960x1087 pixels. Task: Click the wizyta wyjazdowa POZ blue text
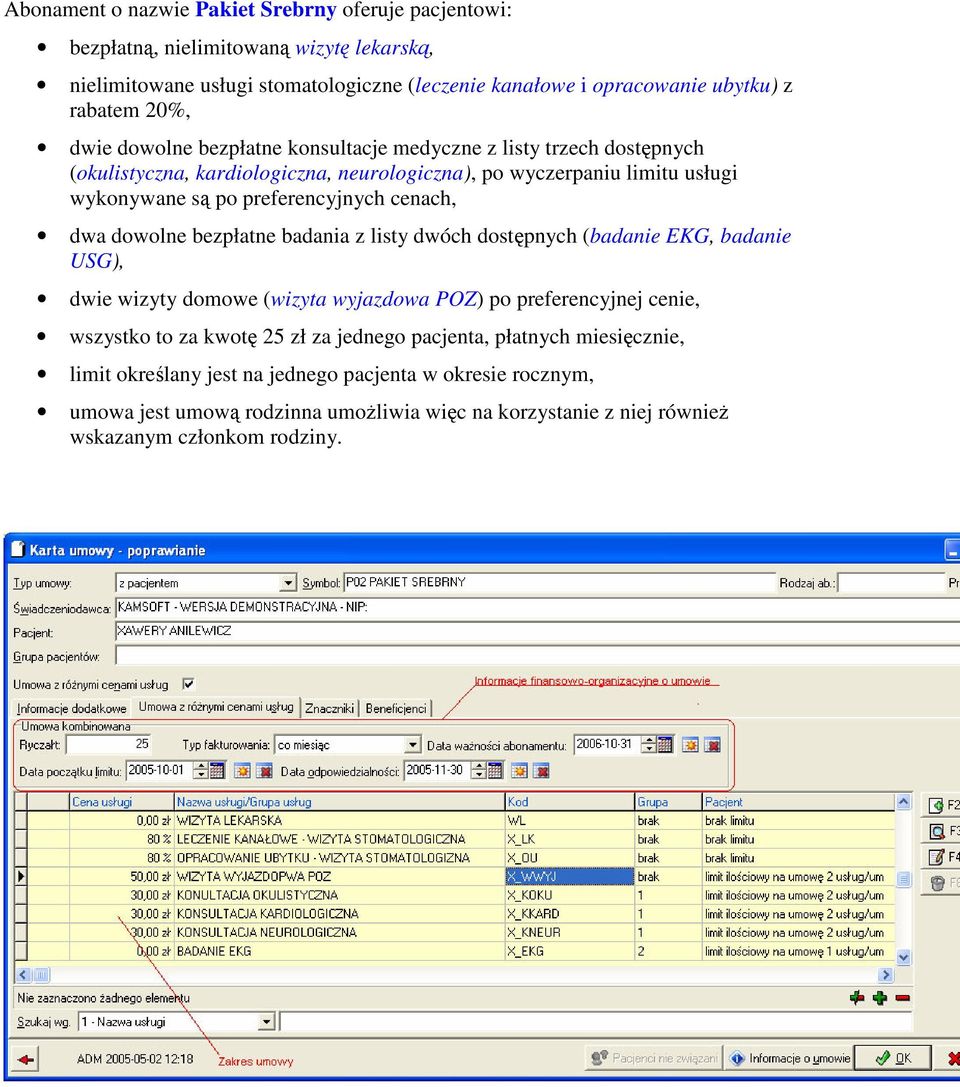374,299
